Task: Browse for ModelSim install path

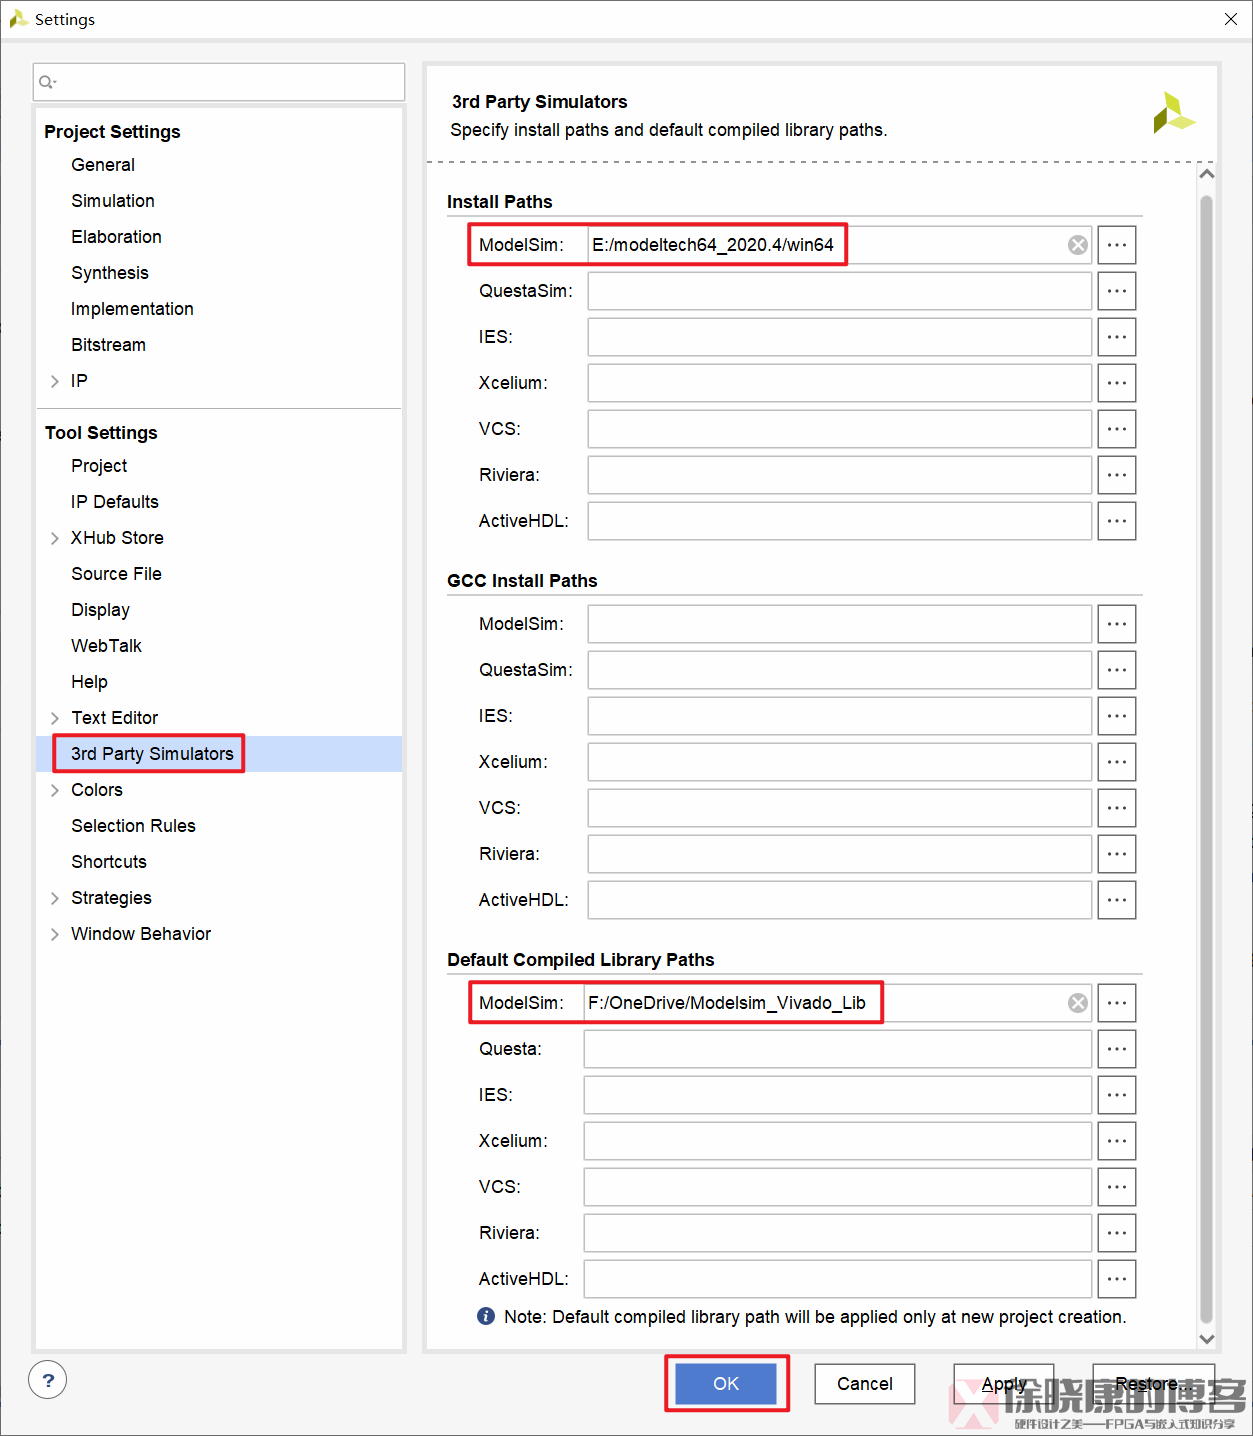Action: click(x=1117, y=245)
